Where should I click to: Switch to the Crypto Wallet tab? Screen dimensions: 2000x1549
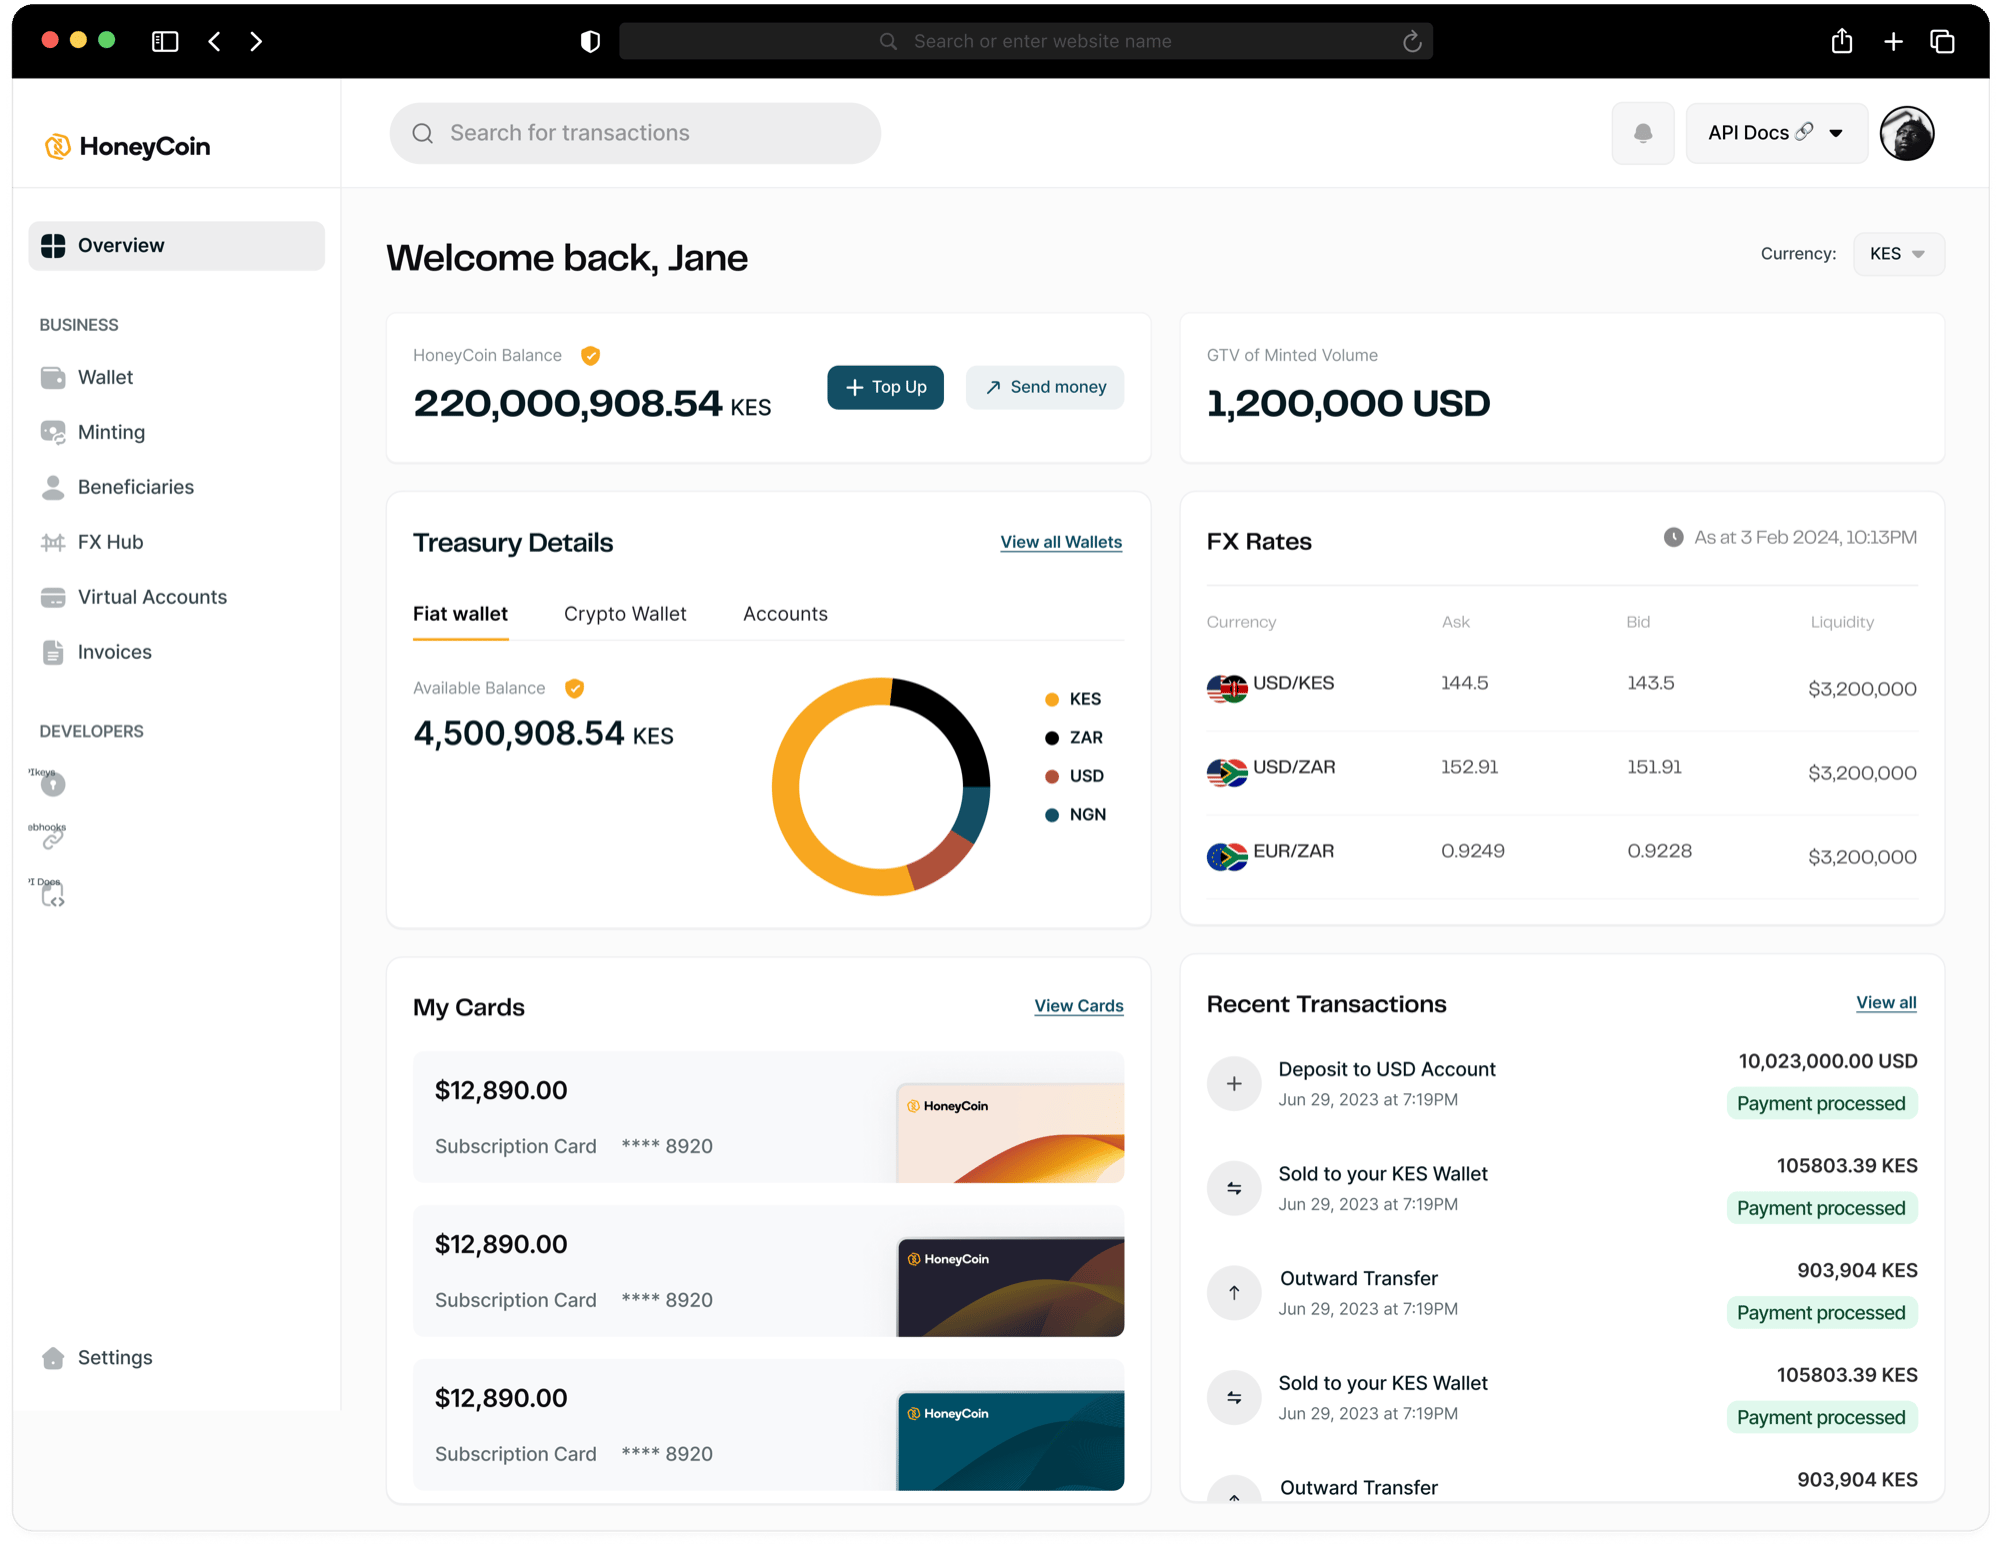[625, 614]
